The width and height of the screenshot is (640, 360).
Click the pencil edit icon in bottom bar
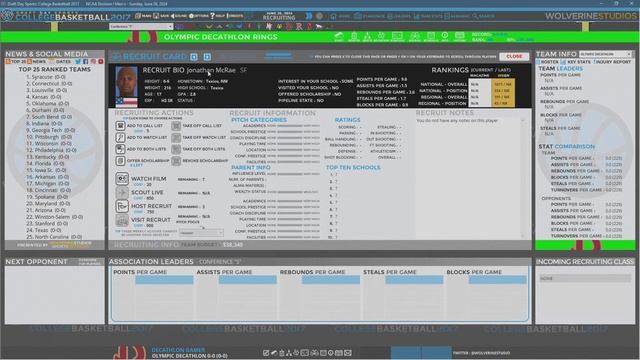tap(266, 353)
